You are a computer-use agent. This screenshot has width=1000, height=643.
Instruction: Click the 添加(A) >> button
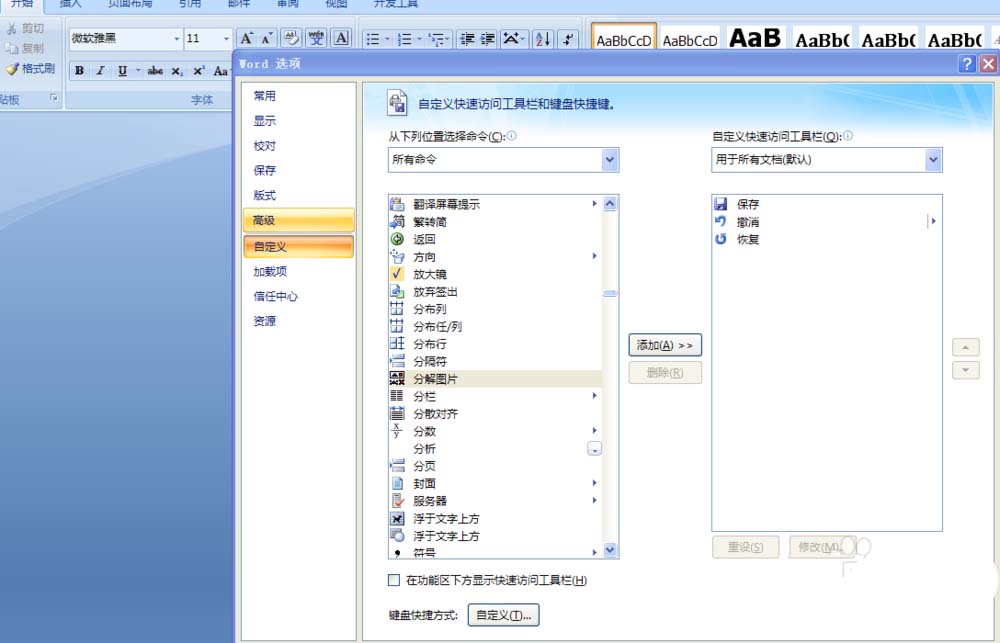pyautogui.click(x=665, y=345)
